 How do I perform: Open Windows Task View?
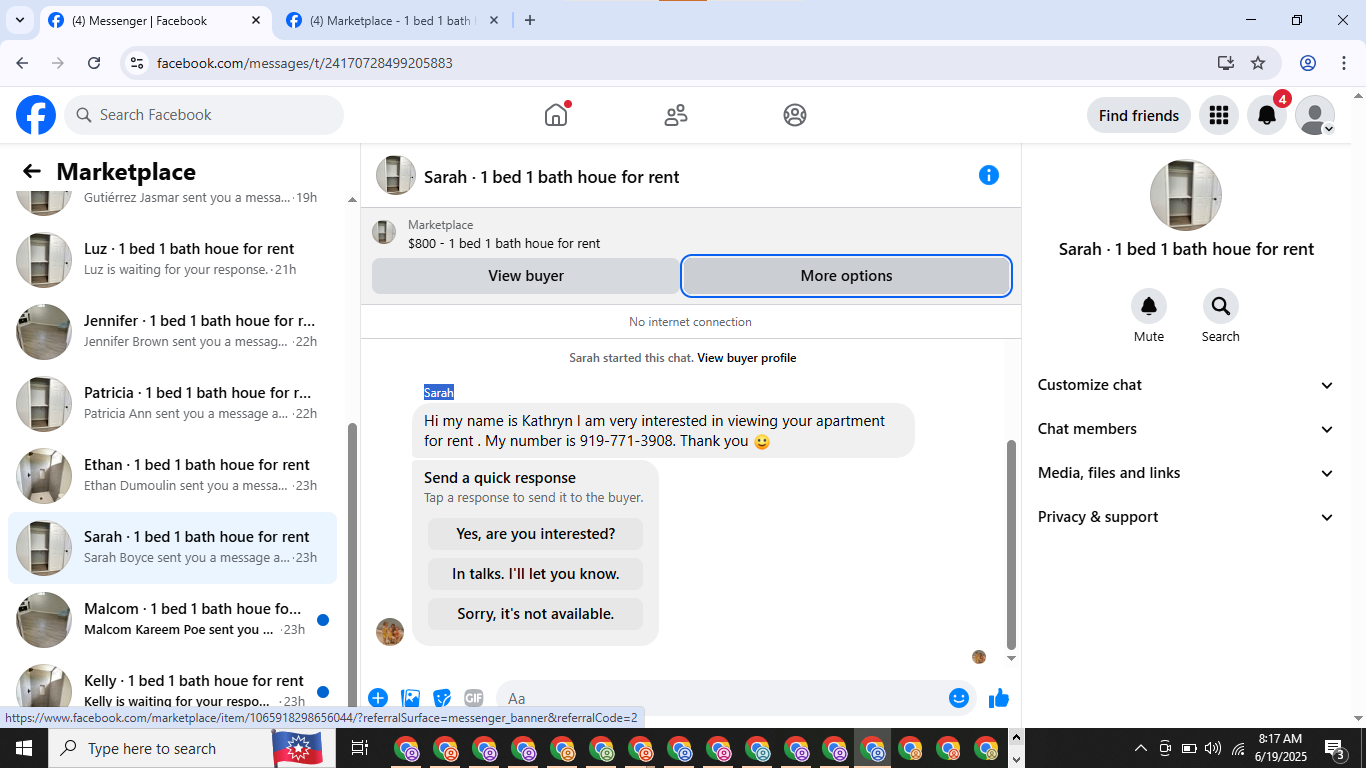click(x=360, y=748)
